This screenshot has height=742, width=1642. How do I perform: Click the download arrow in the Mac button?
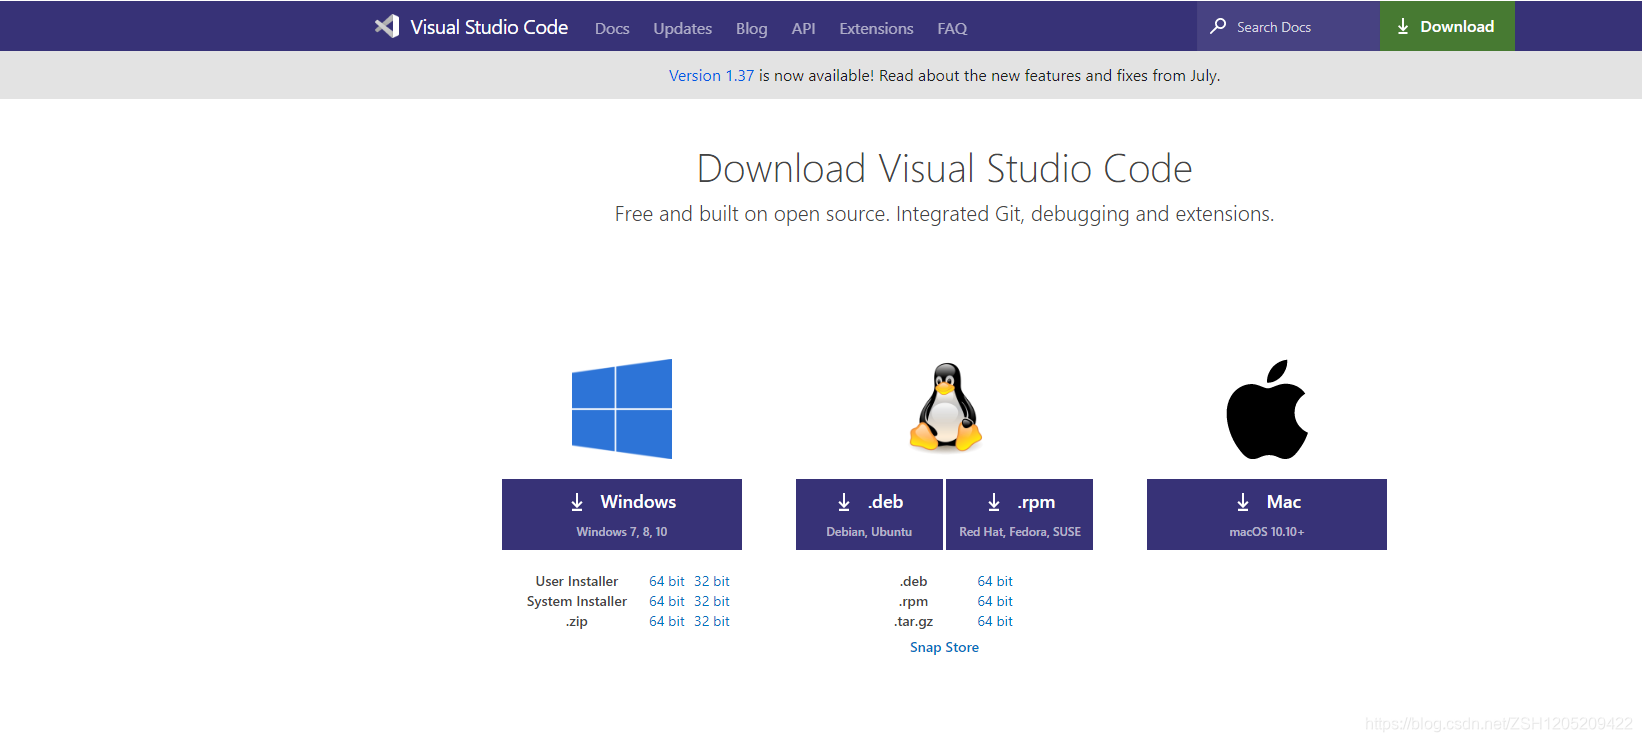pos(1243,502)
